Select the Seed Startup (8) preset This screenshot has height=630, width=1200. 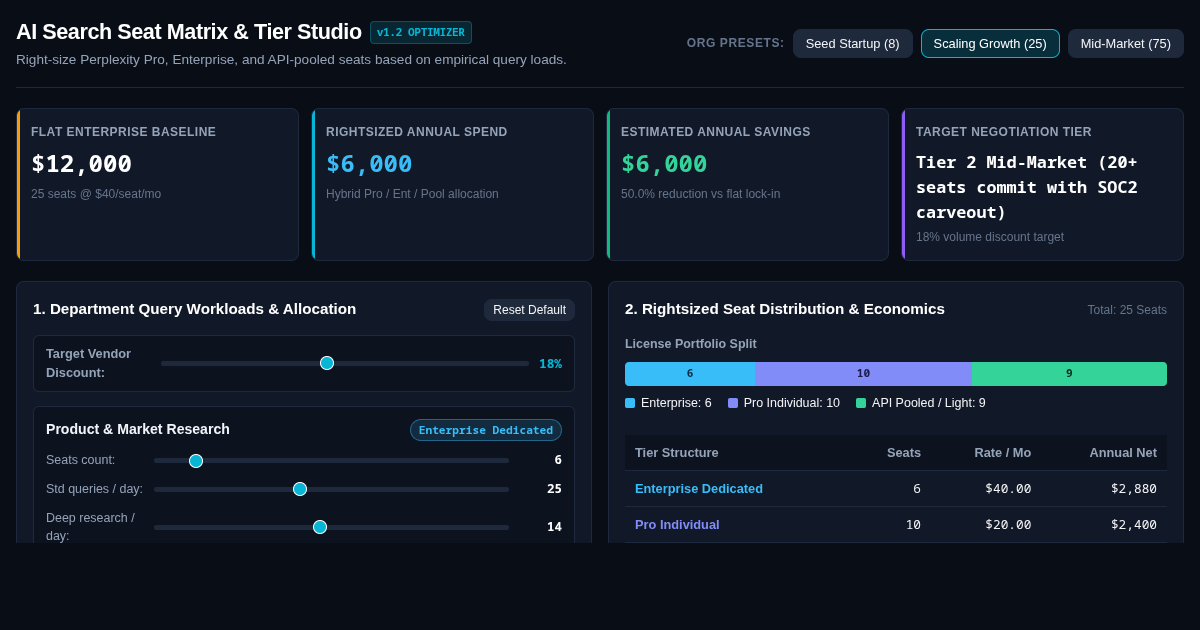click(x=852, y=43)
